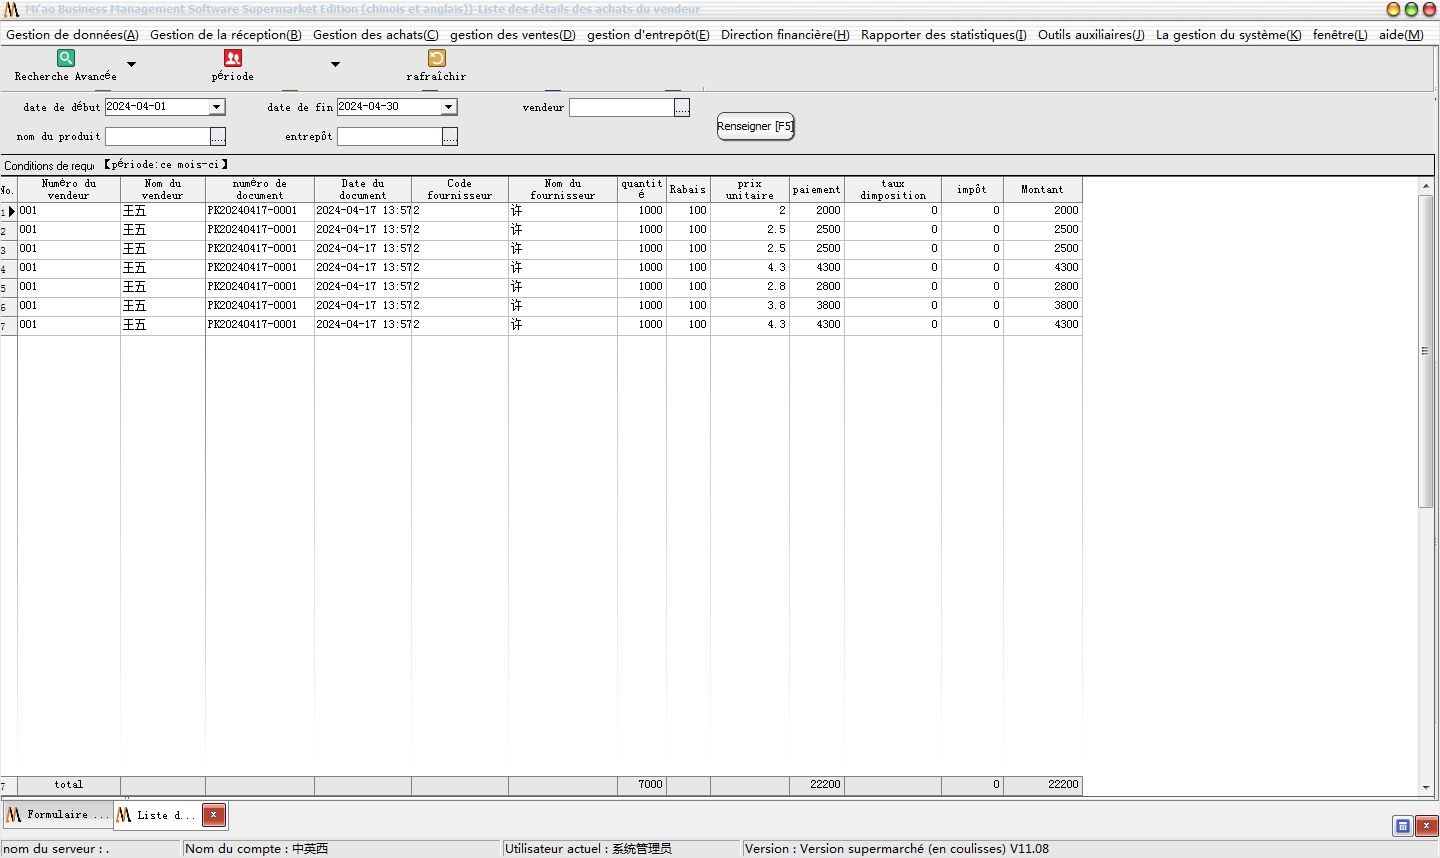
Task: Click the application logo icon in title bar
Action: (x=11, y=9)
